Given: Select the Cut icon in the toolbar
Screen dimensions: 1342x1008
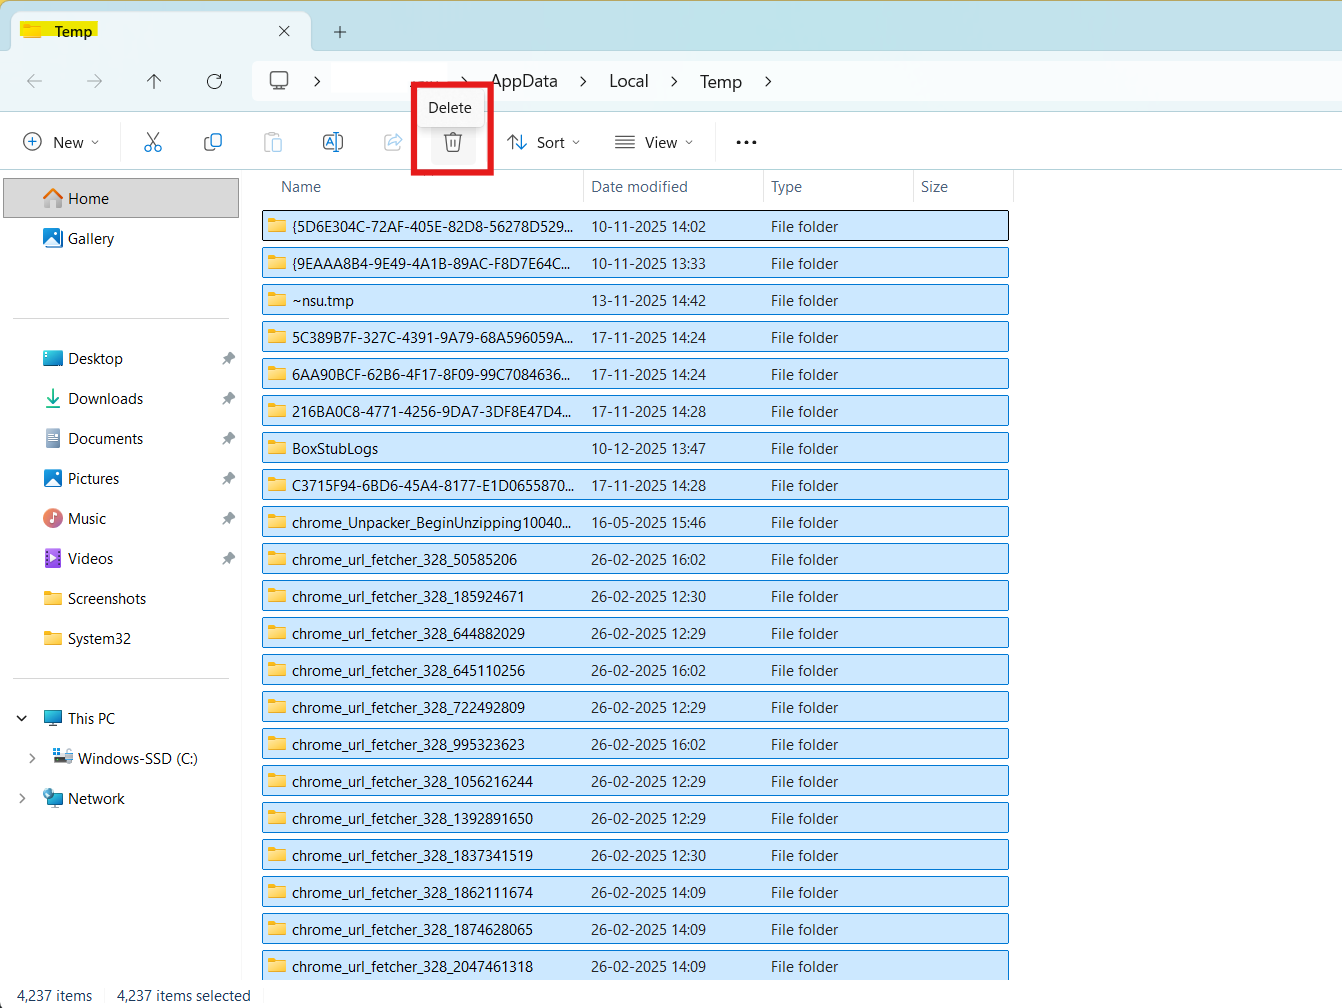Looking at the screenshot, I should click(152, 142).
